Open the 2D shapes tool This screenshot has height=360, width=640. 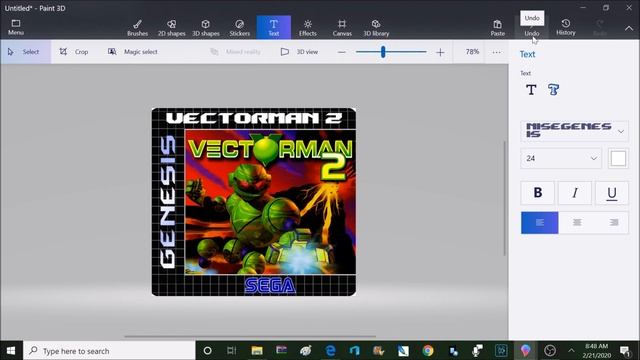click(x=171, y=28)
